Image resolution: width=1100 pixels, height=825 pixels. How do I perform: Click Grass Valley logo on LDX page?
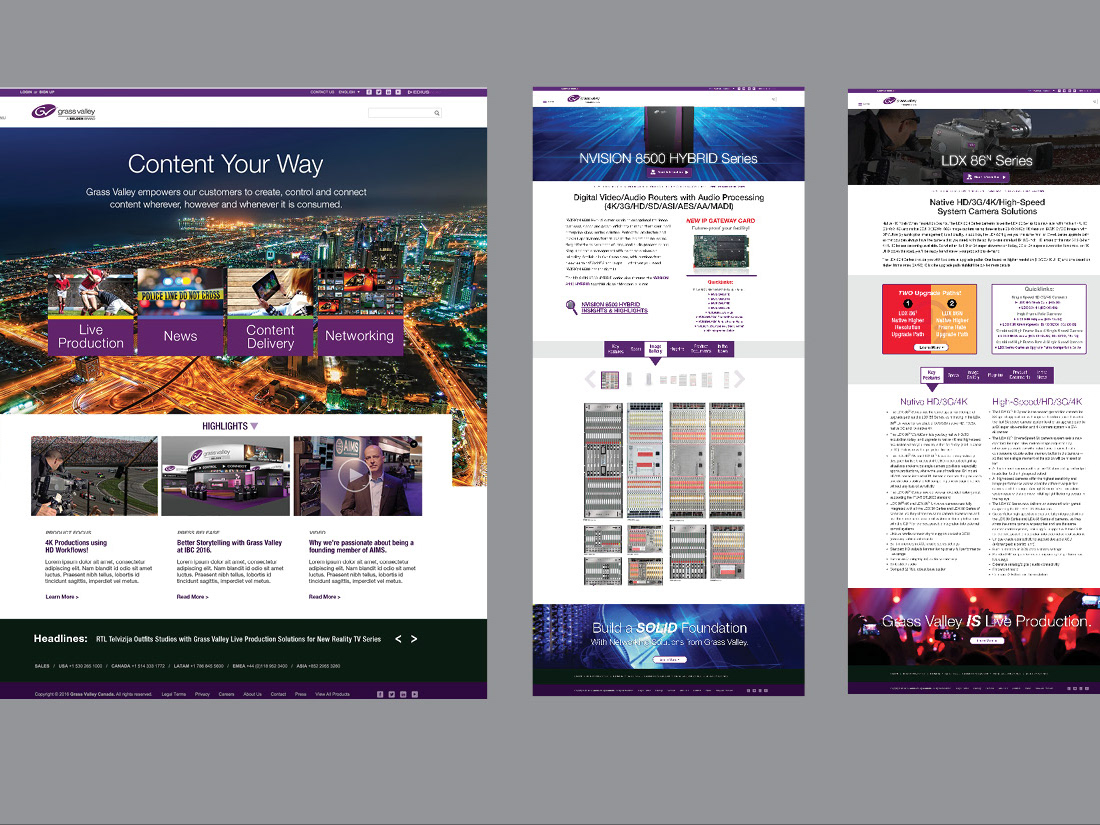pos(899,101)
